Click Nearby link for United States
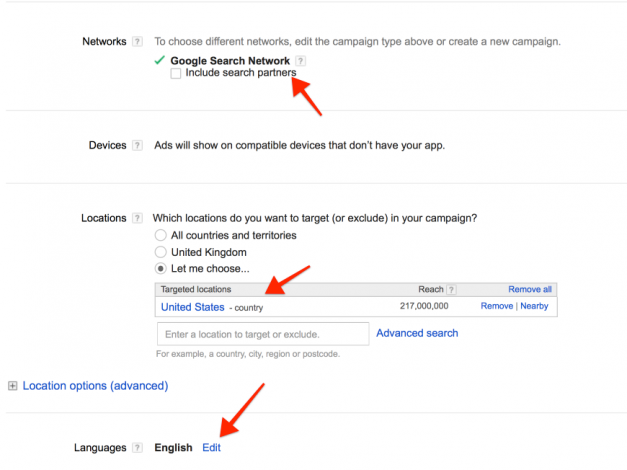Image resolution: width=627 pixels, height=470 pixels. click(533, 306)
